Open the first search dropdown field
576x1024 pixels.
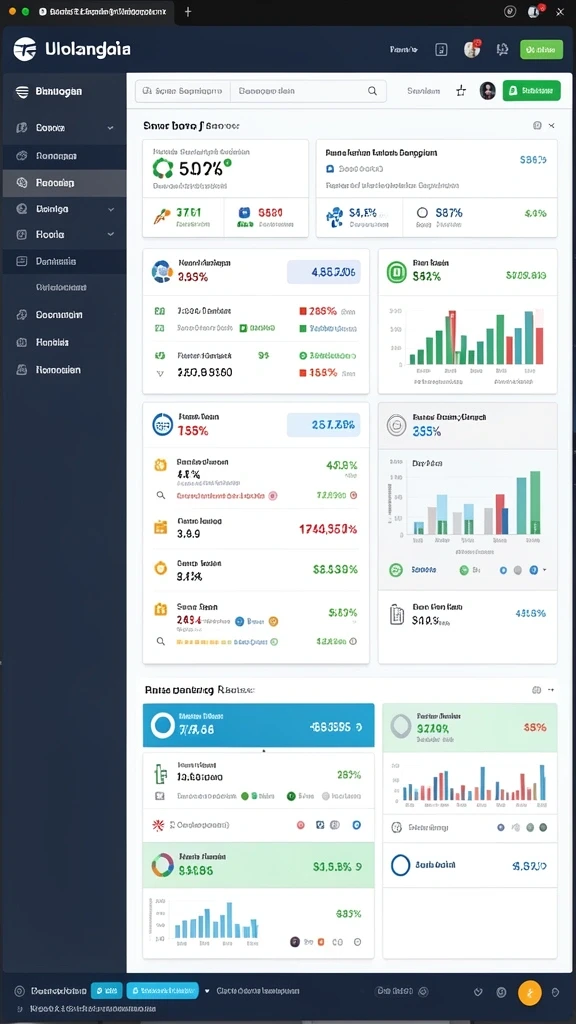coord(183,91)
